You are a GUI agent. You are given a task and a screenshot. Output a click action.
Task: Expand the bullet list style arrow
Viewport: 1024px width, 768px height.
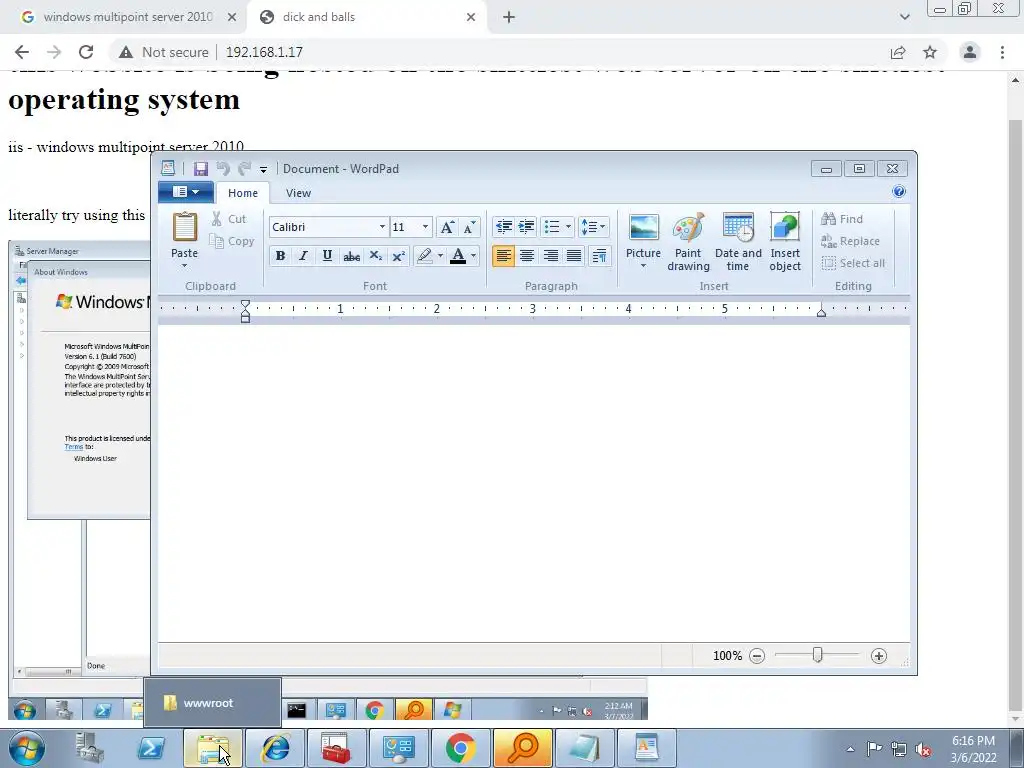[568, 227]
